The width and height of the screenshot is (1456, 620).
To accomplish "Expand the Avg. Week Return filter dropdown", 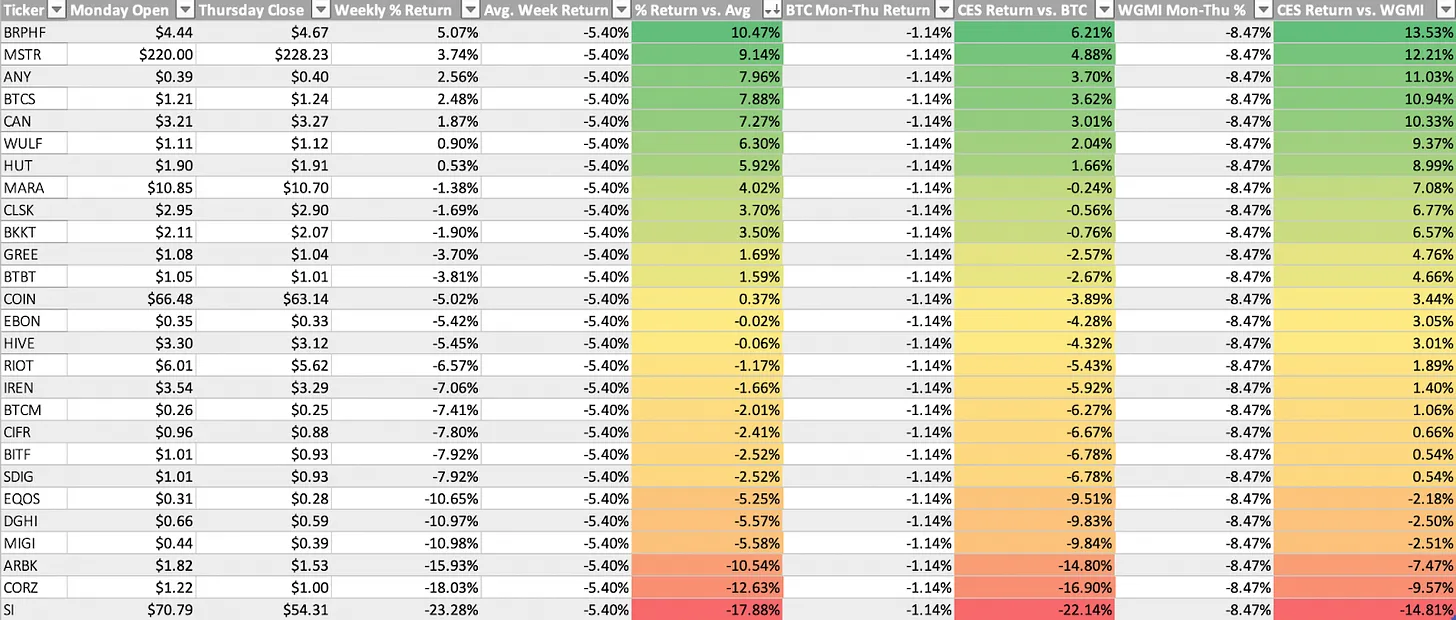I will (621, 10).
